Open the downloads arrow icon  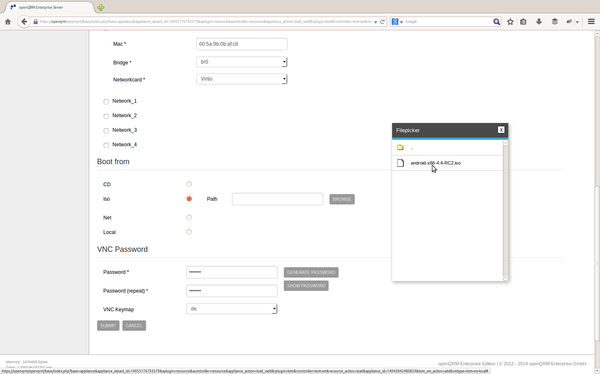[539, 22]
